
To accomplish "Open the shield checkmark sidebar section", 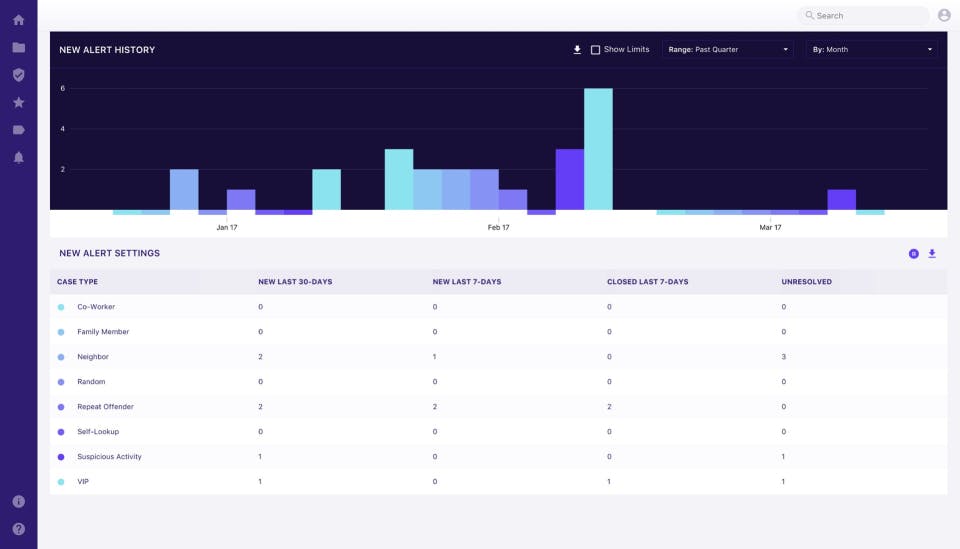I will [18, 75].
